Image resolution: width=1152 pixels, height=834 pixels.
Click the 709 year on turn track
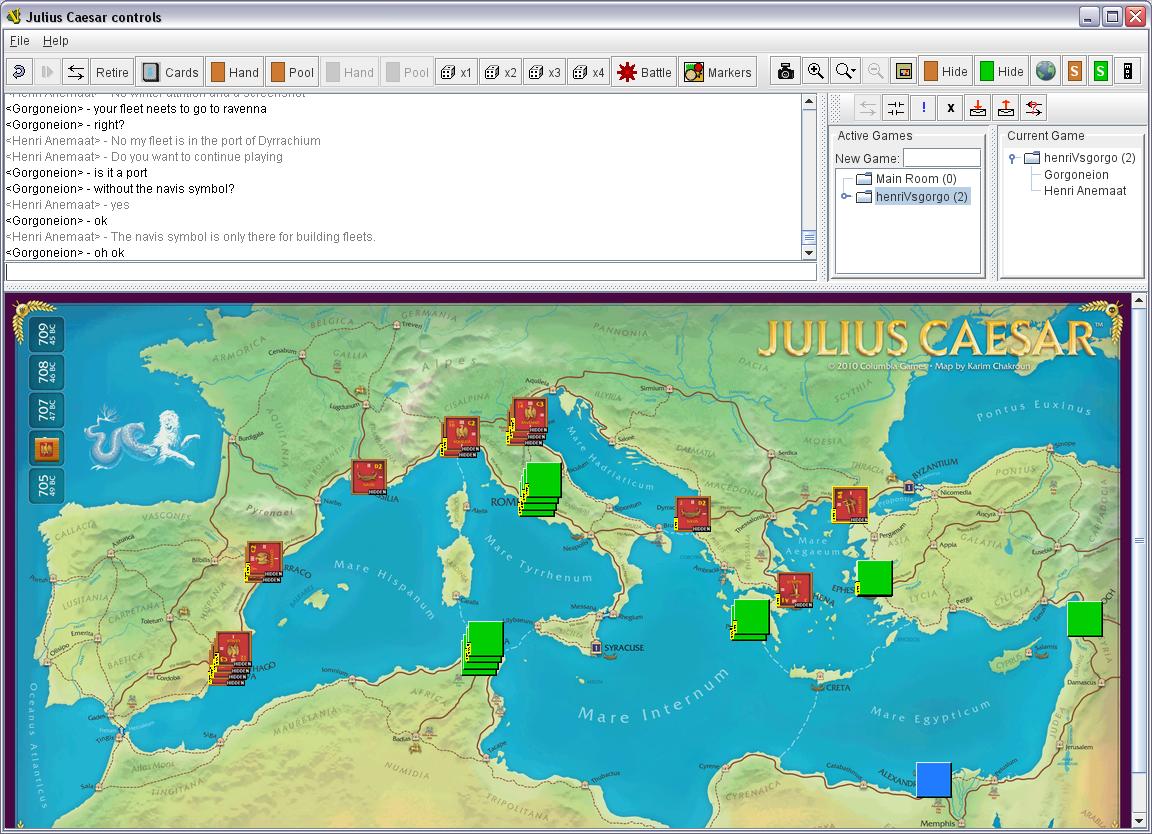[46, 334]
